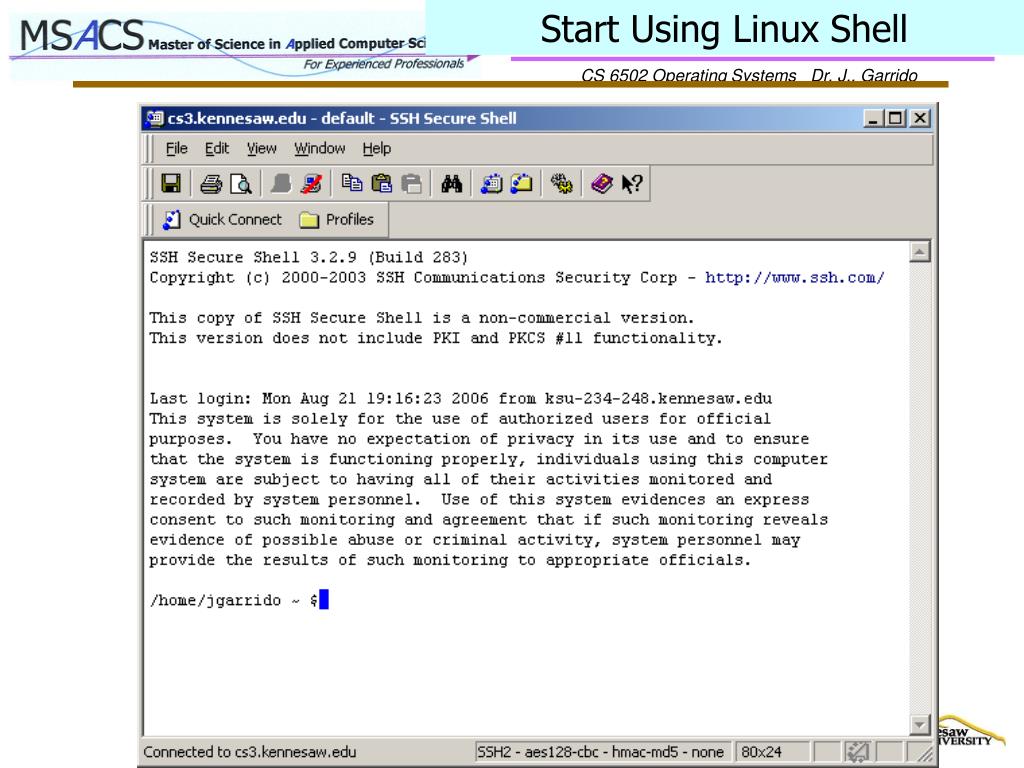Click the Paste clipboard icon
Screen dimensions: 1024x768
(x=381, y=184)
